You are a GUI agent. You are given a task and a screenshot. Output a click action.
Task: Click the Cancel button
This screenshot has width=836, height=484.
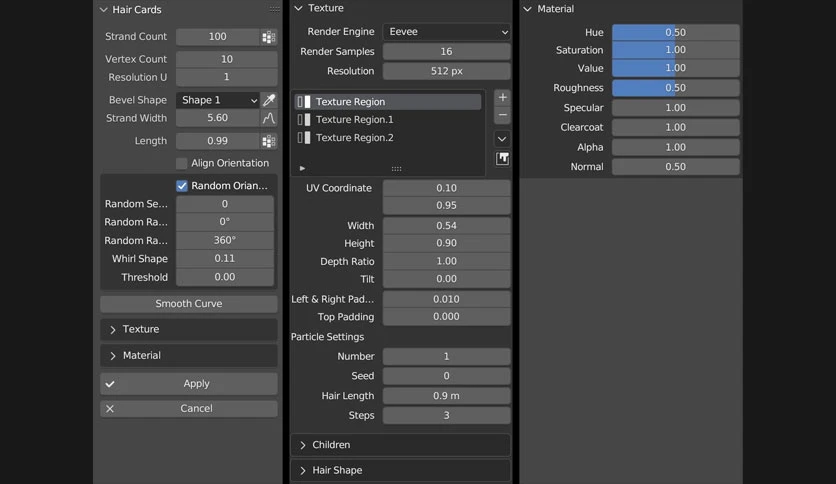coord(189,409)
